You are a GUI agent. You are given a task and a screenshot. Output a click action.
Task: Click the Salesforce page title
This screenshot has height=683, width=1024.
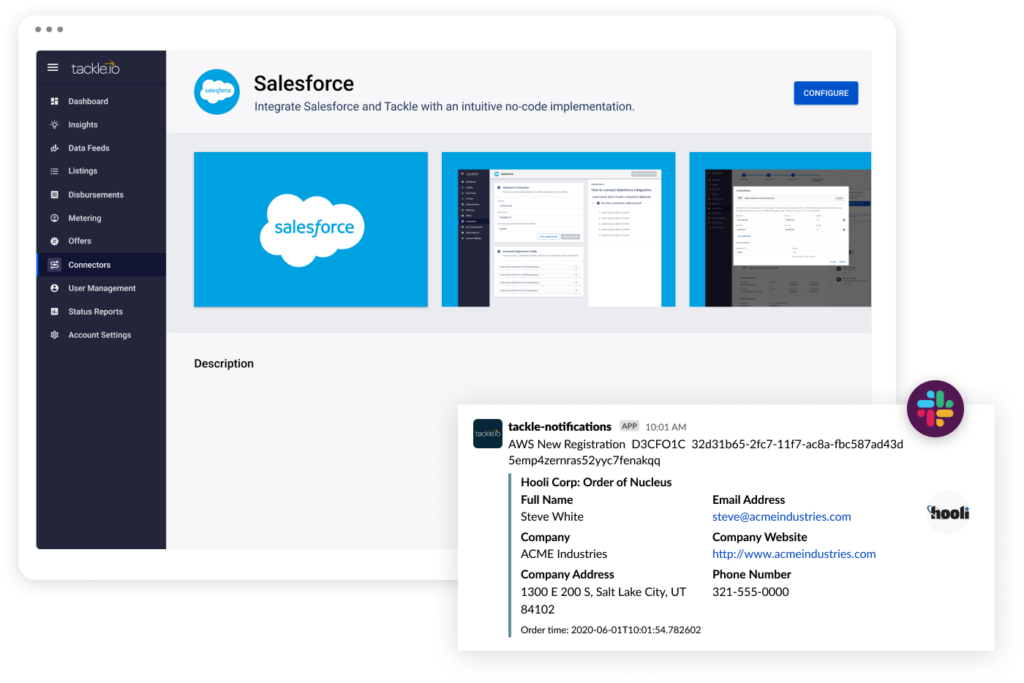click(x=304, y=84)
